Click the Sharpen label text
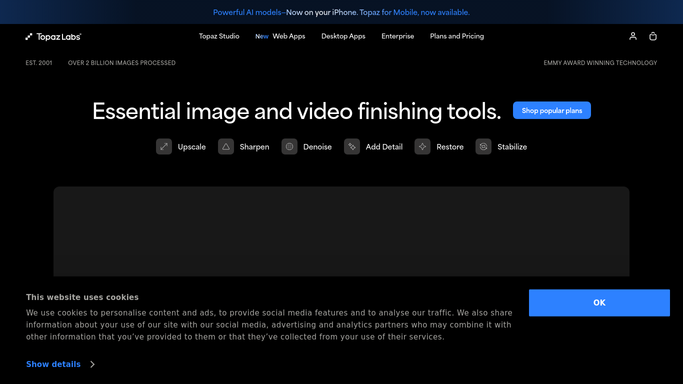The height and width of the screenshot is (384, 683). click(254, 147)
